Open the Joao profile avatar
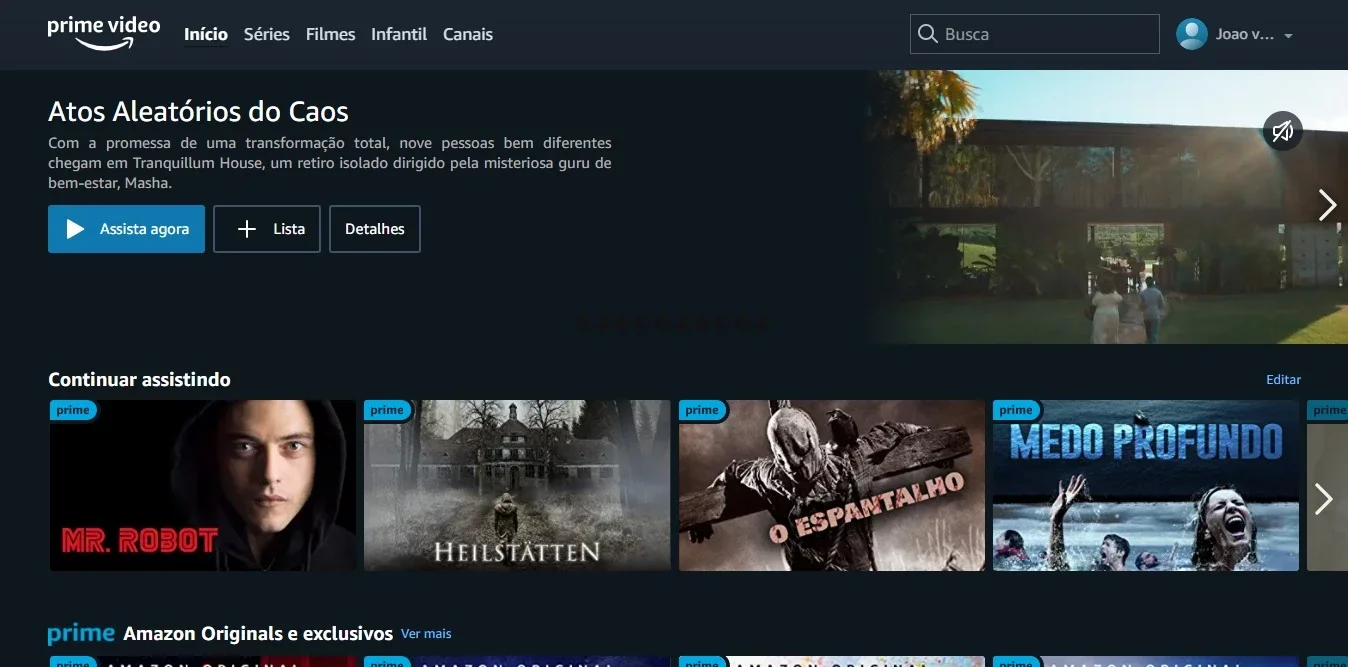1348x667 pixels. pyautogui.click(x=1192, y=34)
